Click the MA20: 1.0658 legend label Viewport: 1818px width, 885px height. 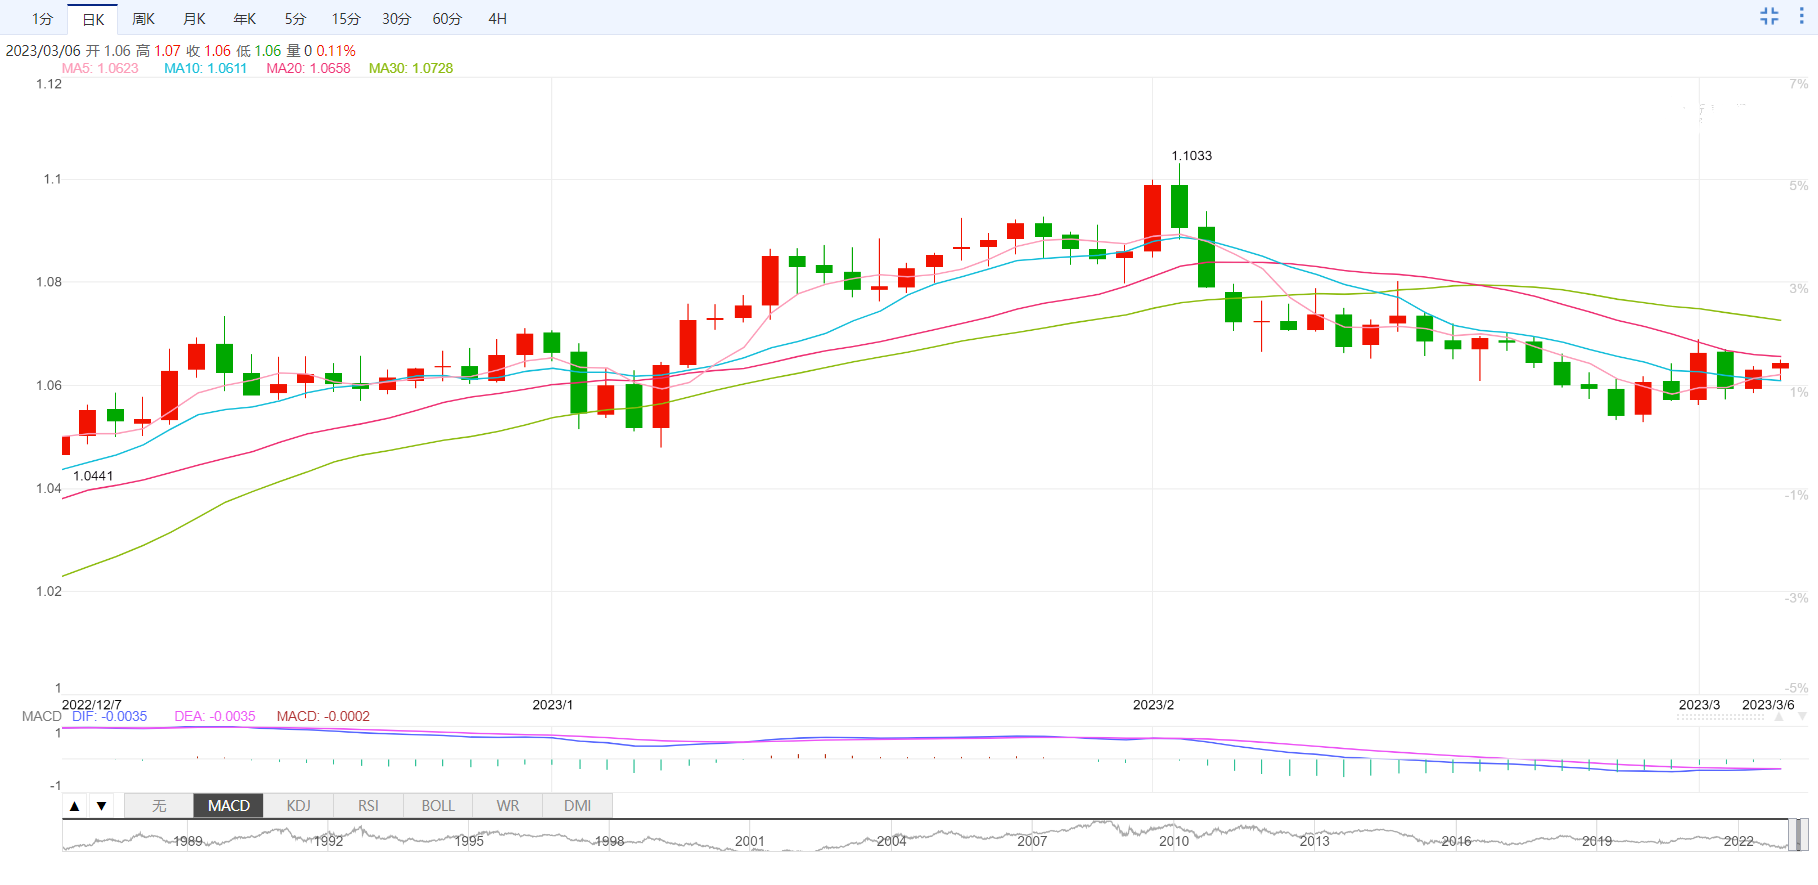click(x=308, y=68)
